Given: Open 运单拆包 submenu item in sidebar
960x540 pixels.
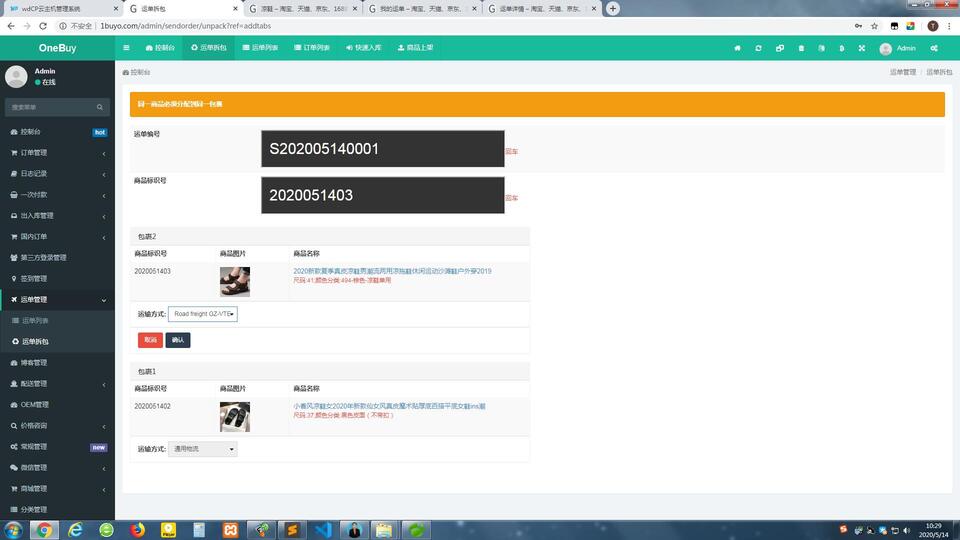Looking at the screenshot, I should click(x=58, y=342).
